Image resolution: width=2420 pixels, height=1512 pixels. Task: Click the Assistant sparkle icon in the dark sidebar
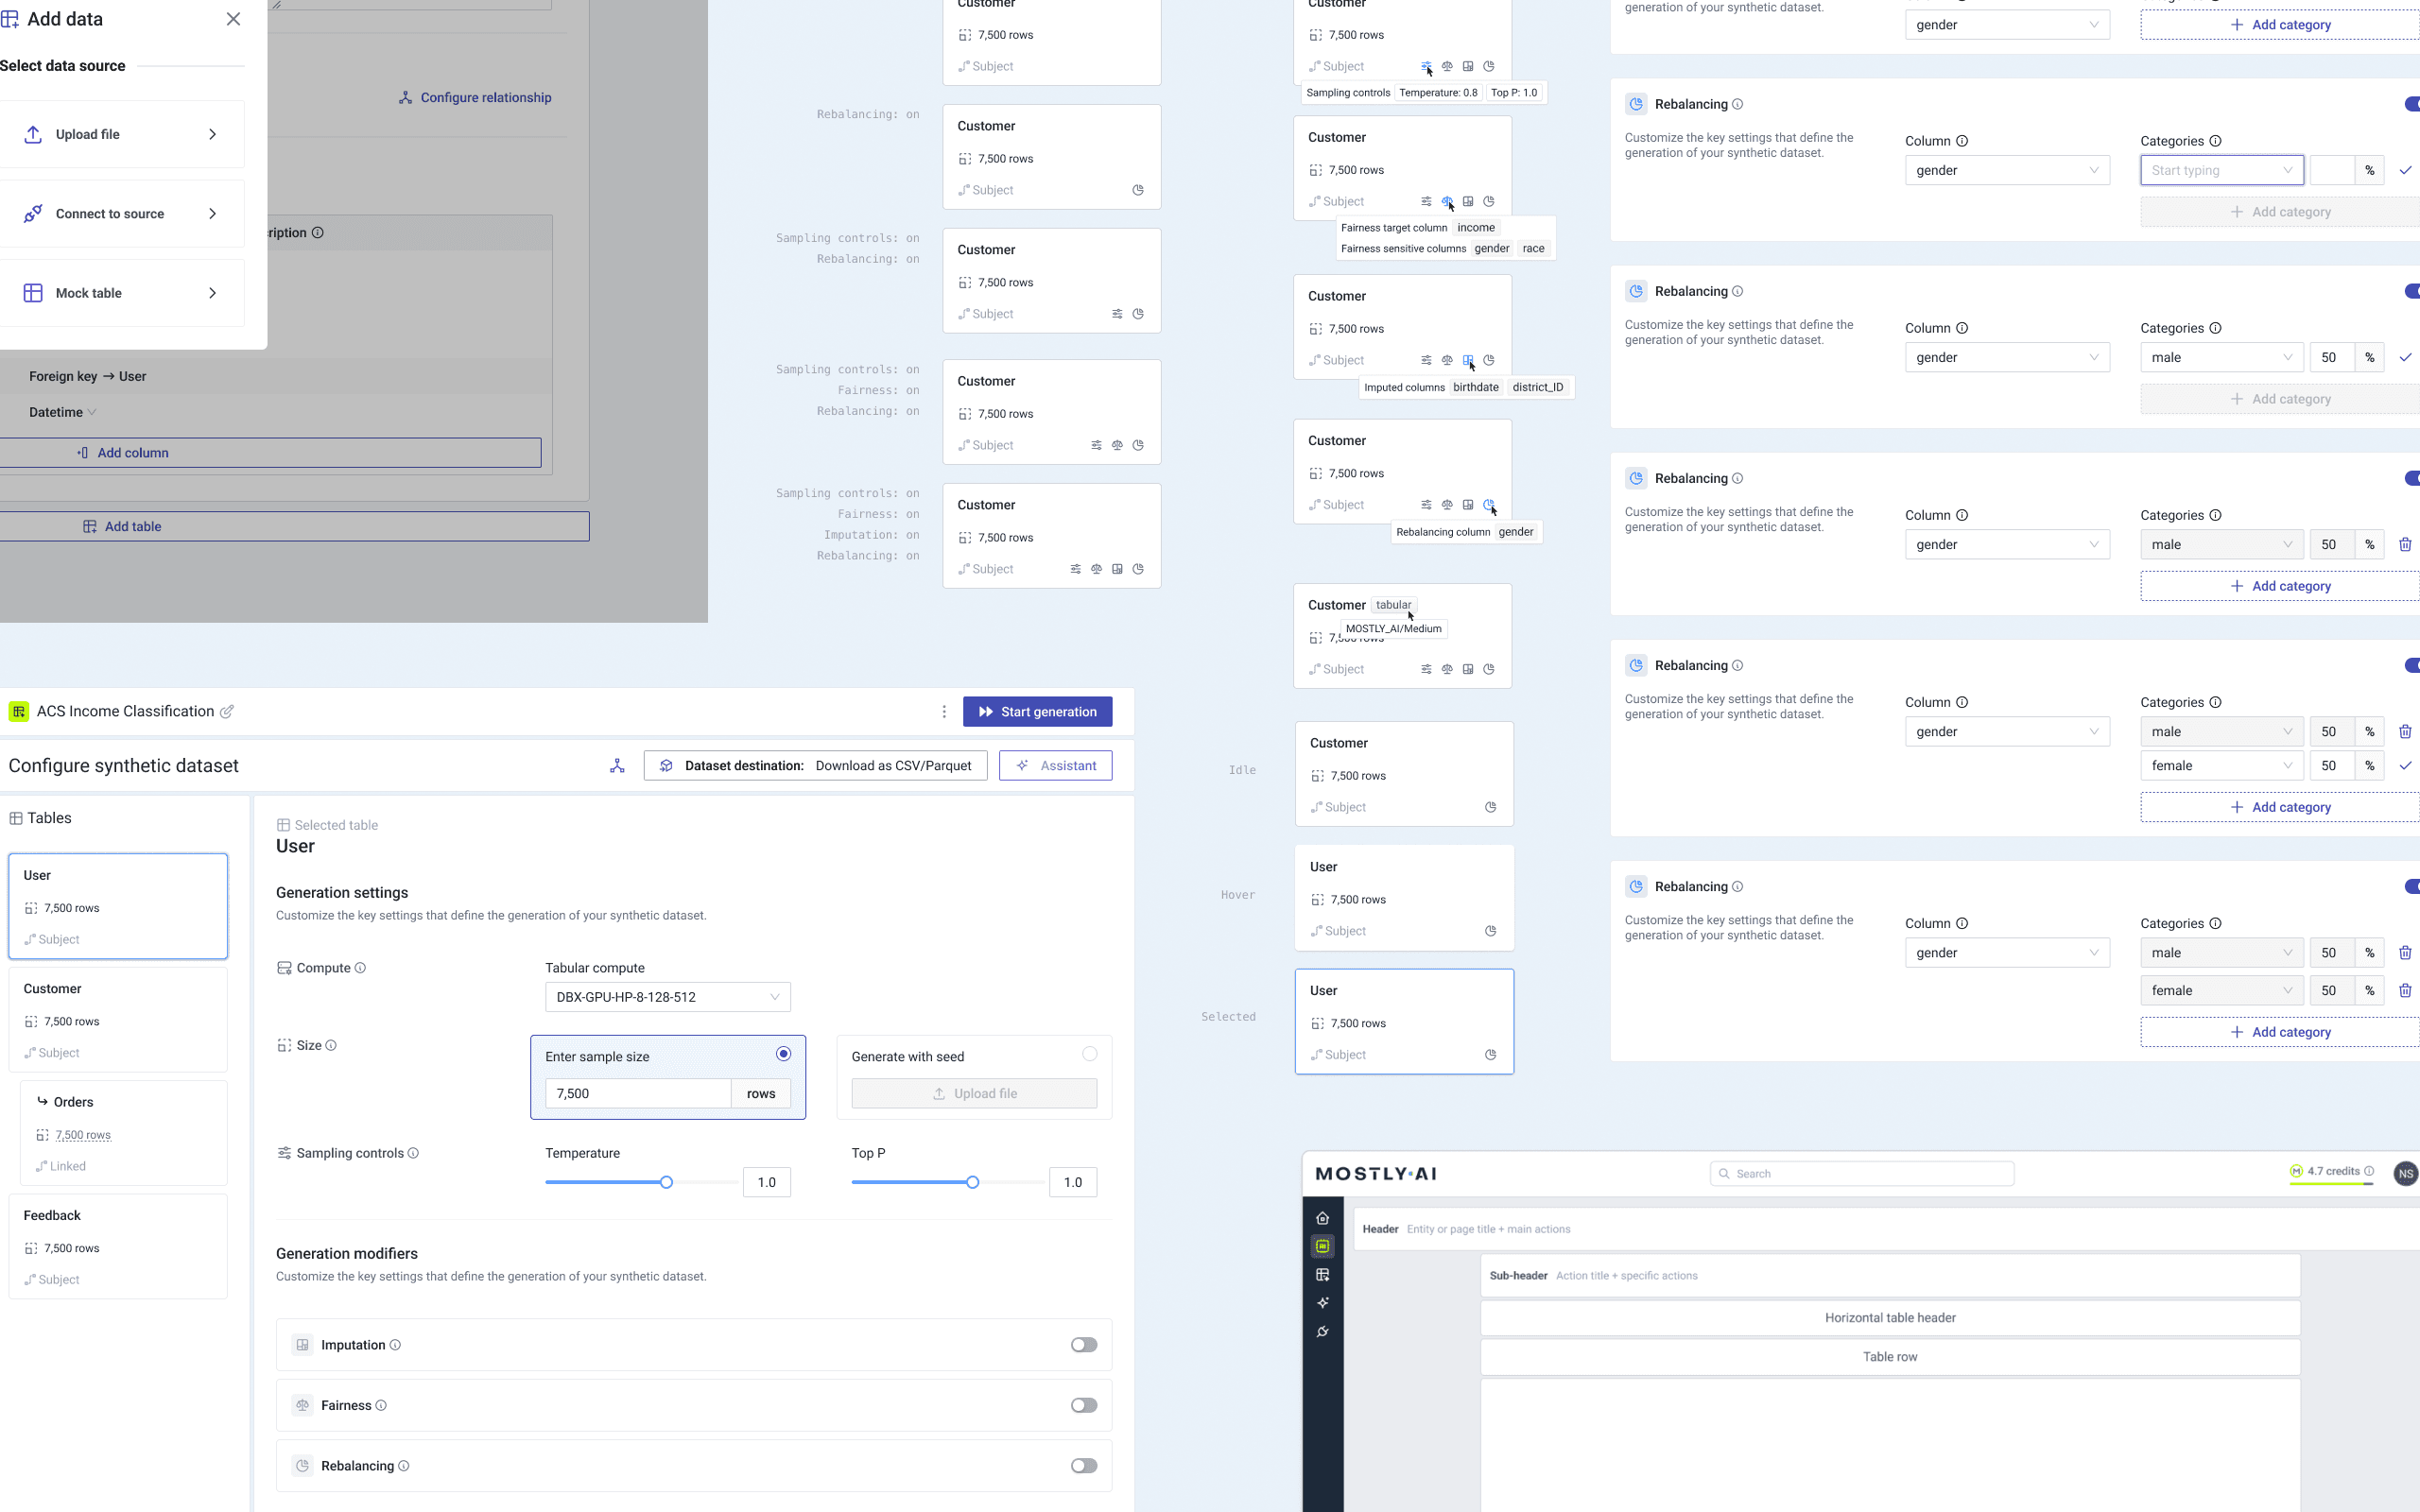coord(1322,1303)
